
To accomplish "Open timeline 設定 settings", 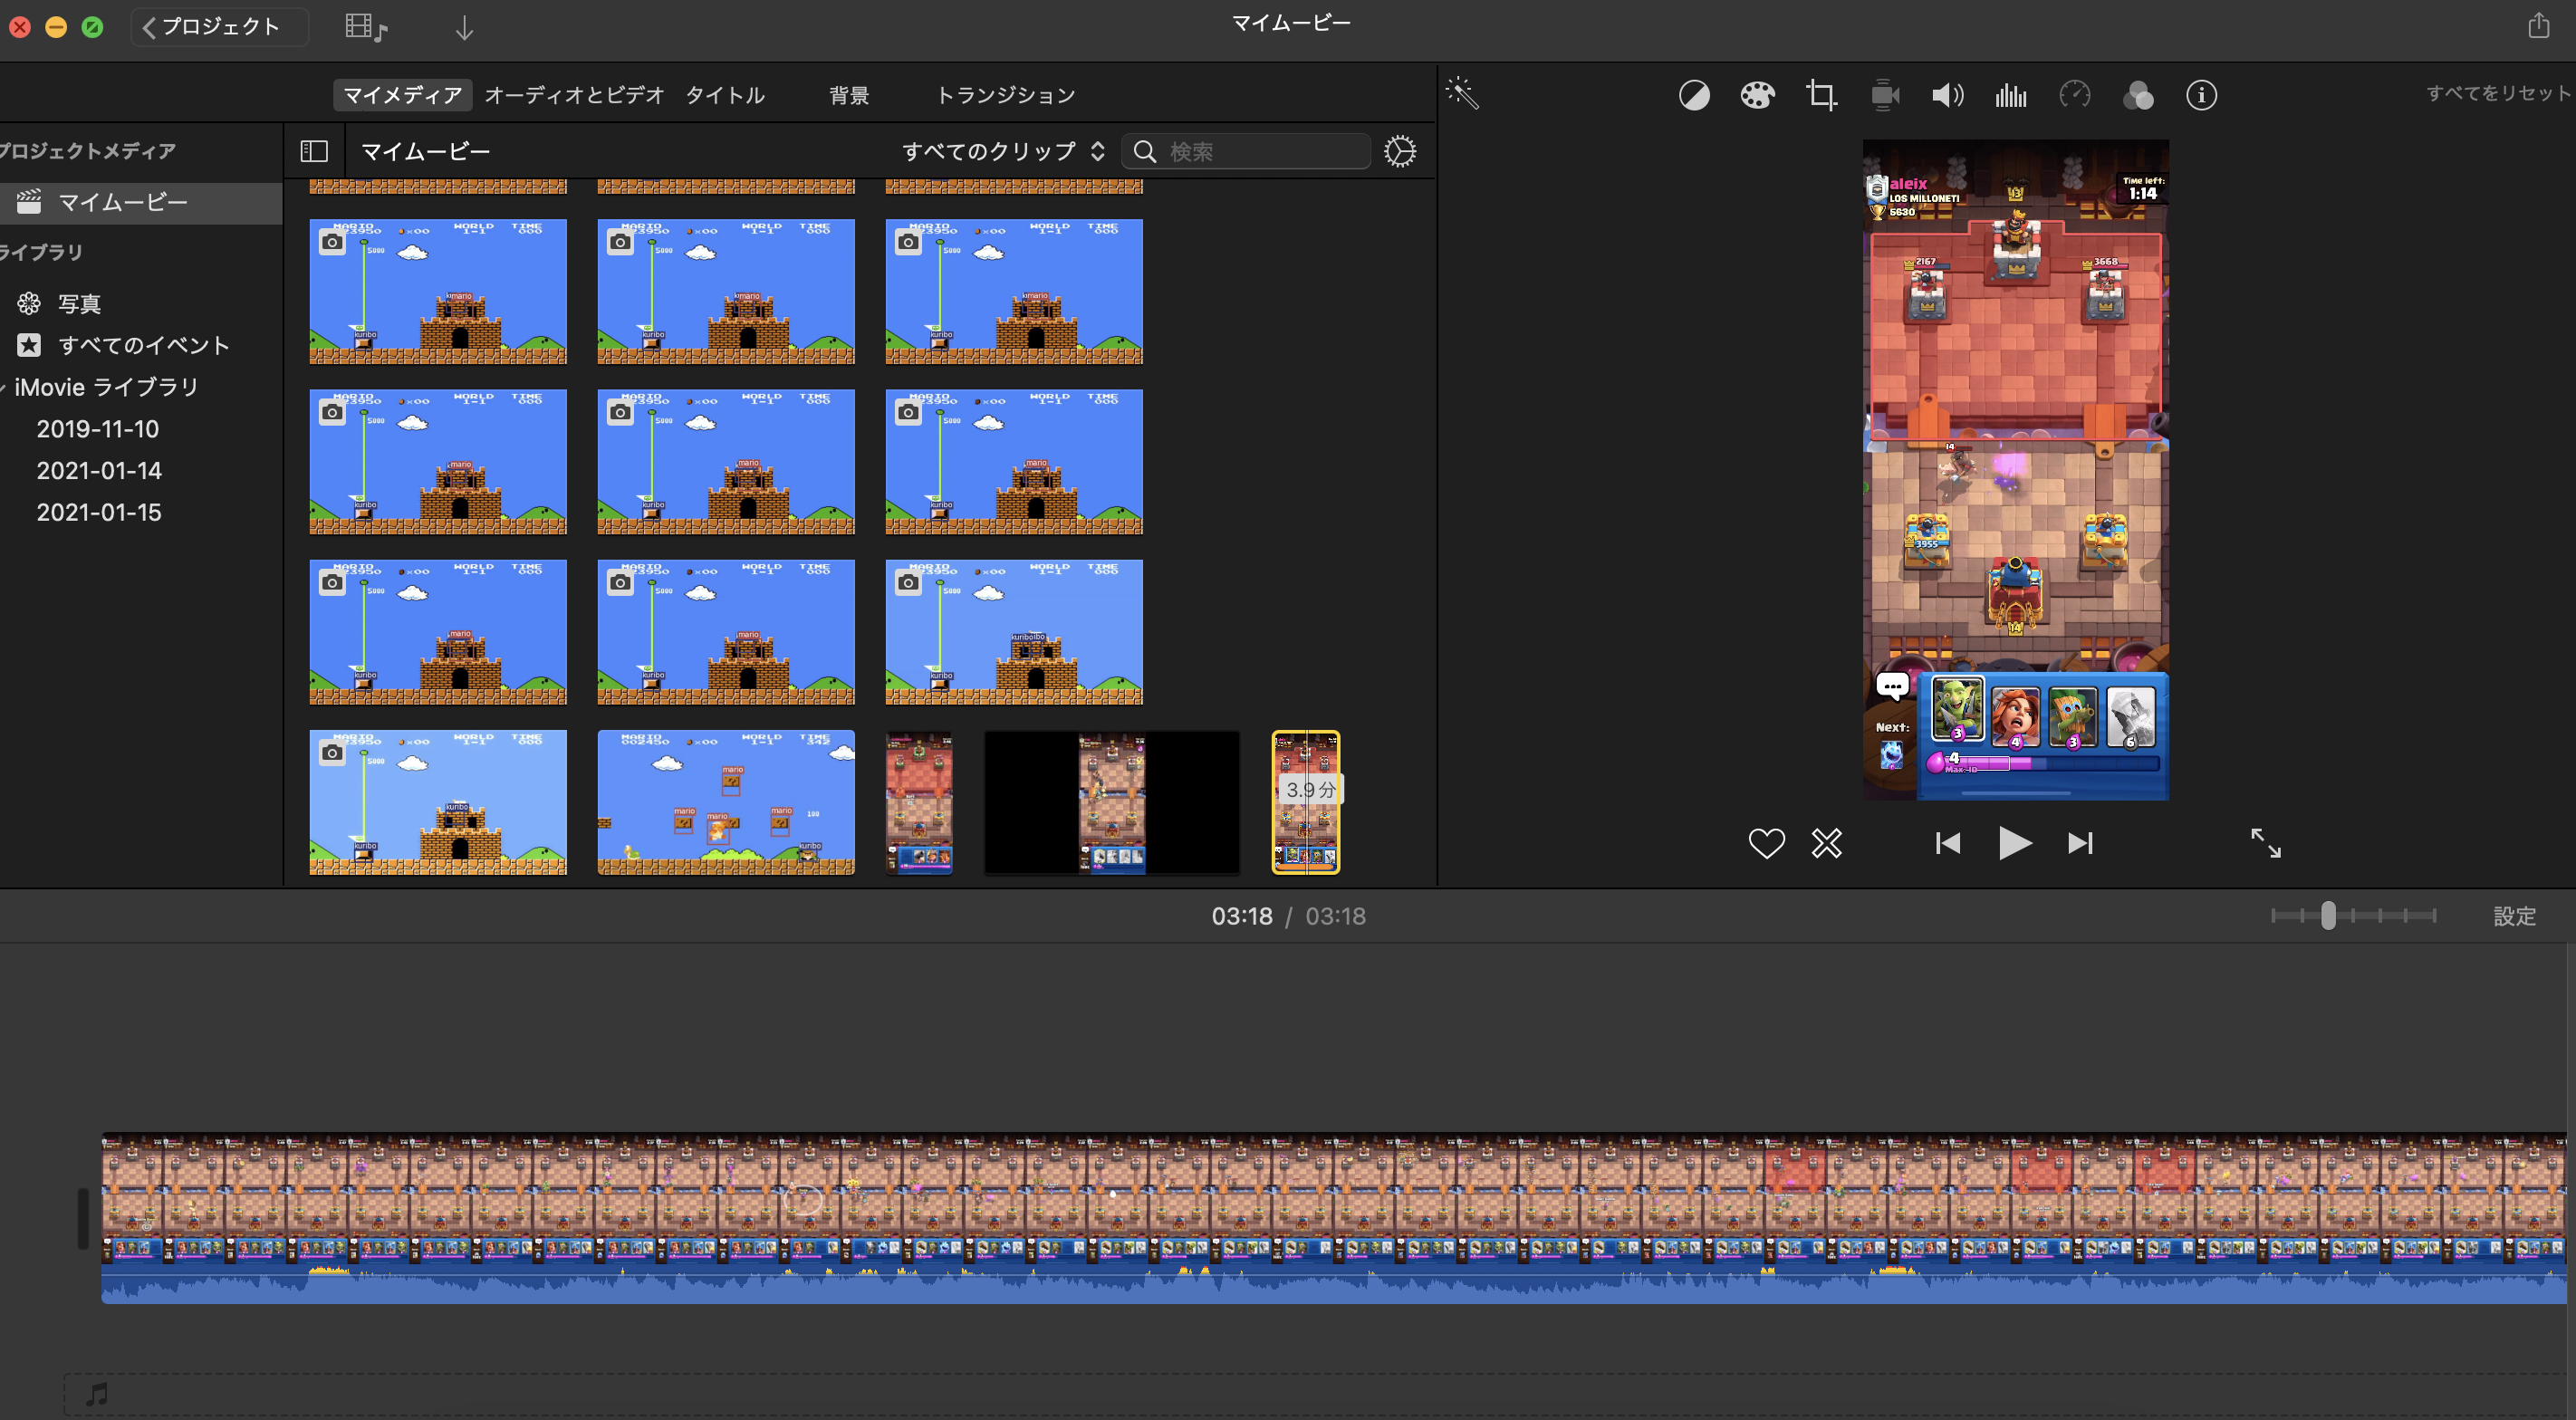I will tap(2514, 917).
